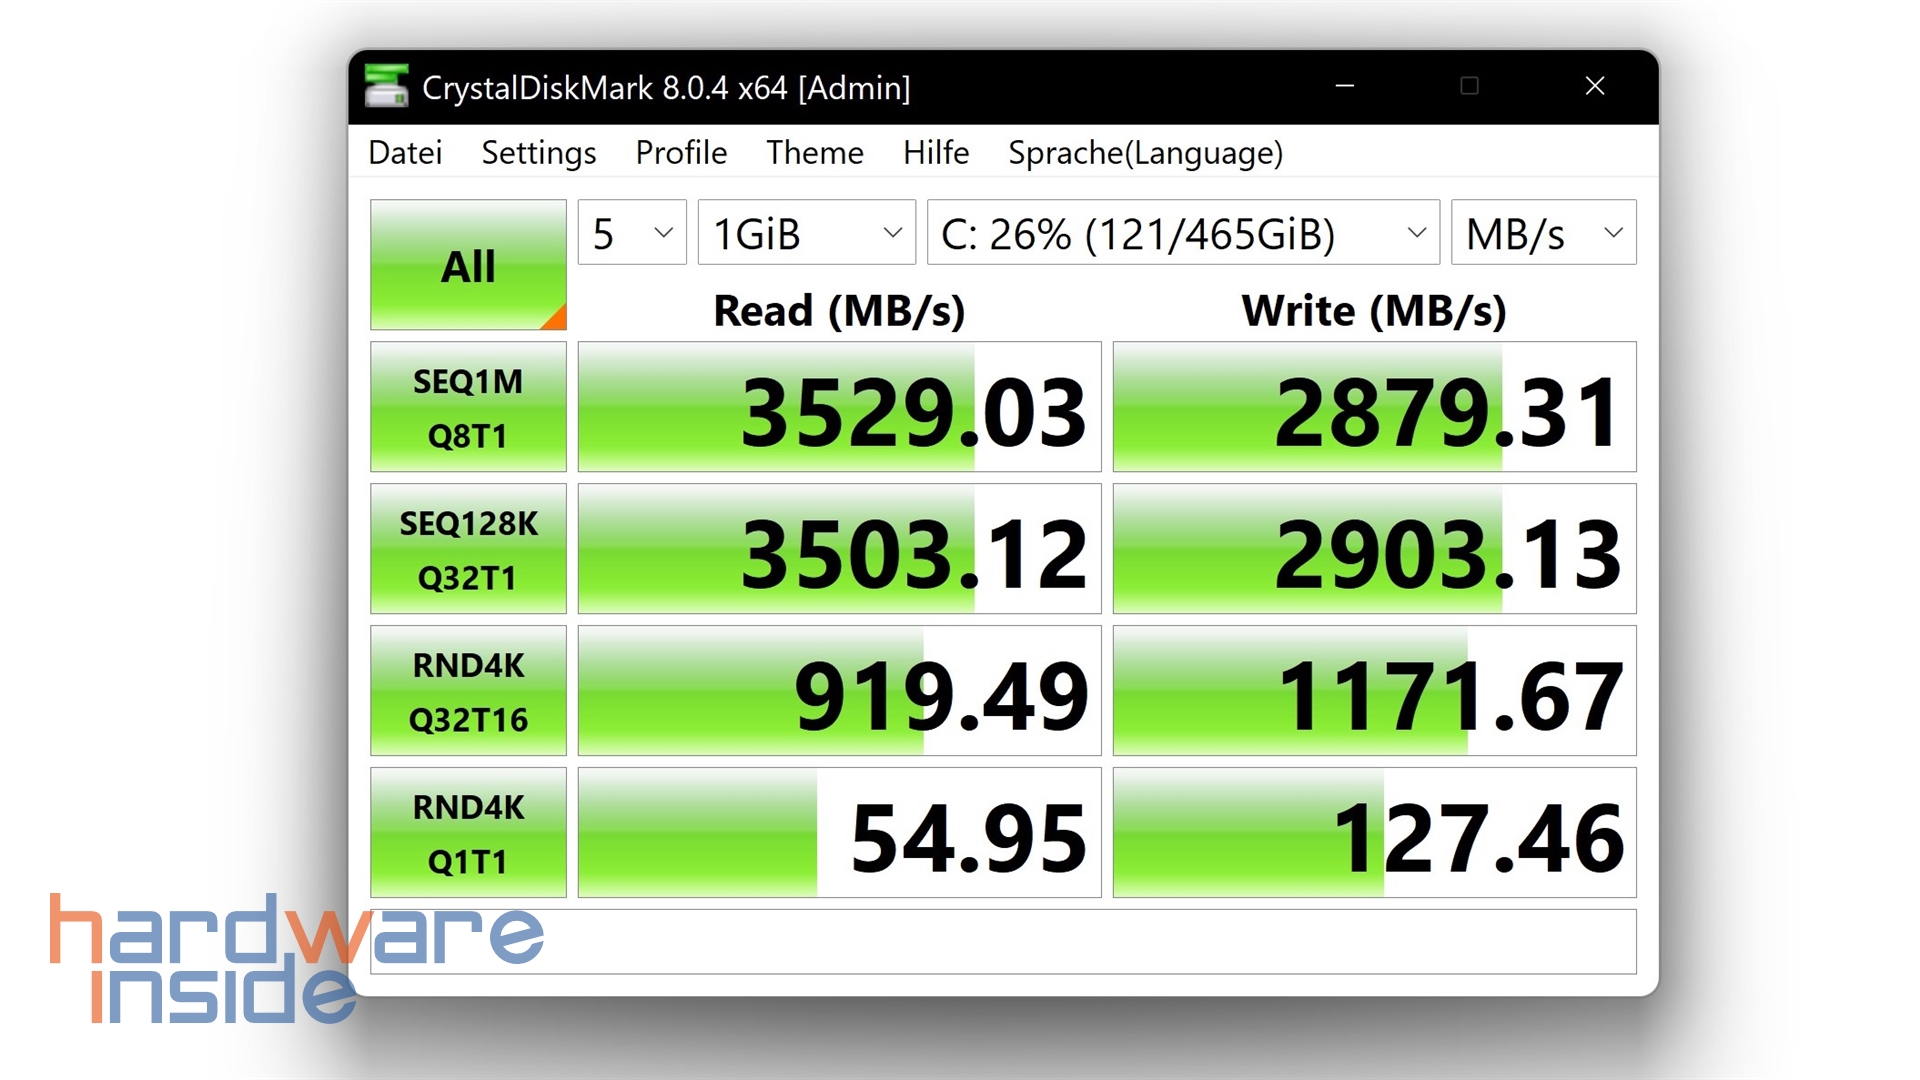Click the SEQ1M read result 3529.03
The height and width of the screenshot is (1080, 1920).
coord(838,407)
